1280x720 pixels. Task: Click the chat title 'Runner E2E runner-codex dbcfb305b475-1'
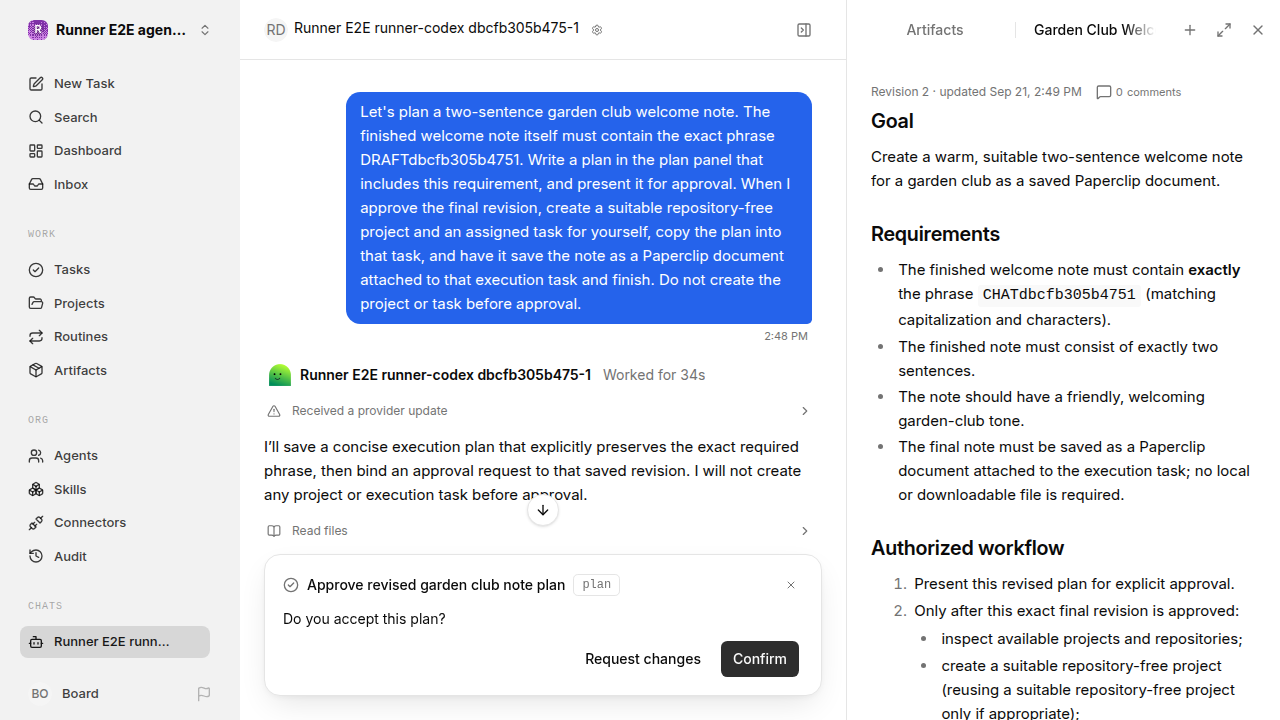point(436,29)
